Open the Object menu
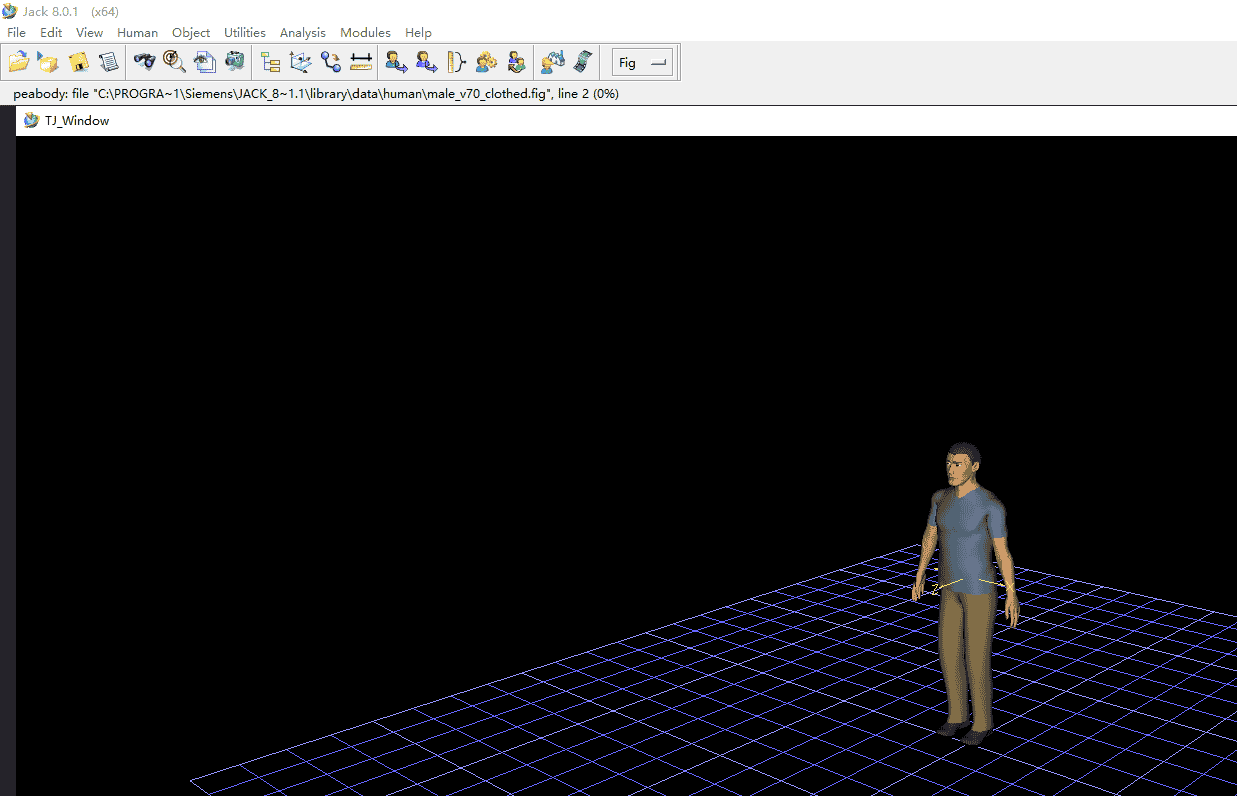 (x=191, y=32)
